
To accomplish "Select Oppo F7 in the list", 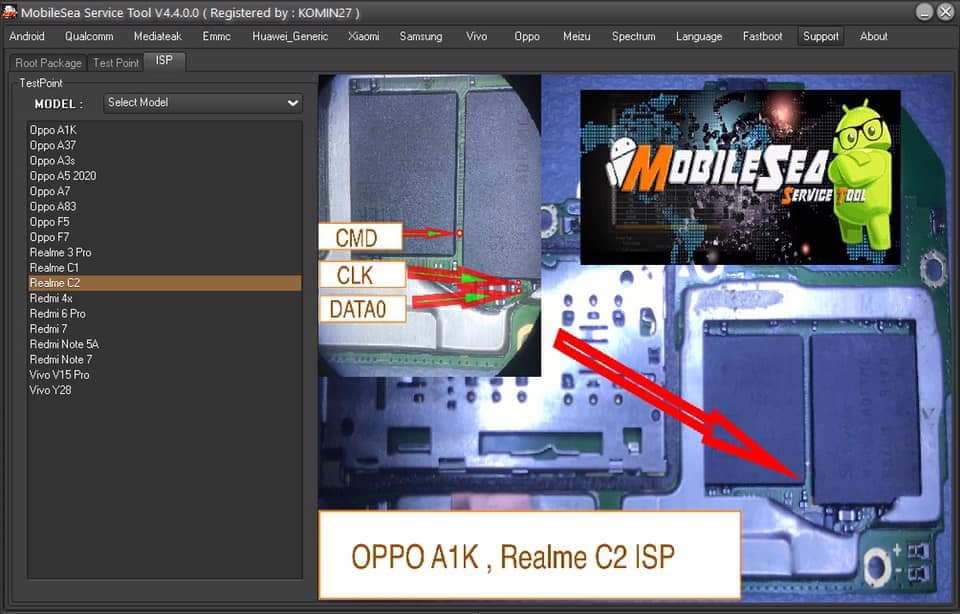I will pyautogui.click(x=164, y=237).
